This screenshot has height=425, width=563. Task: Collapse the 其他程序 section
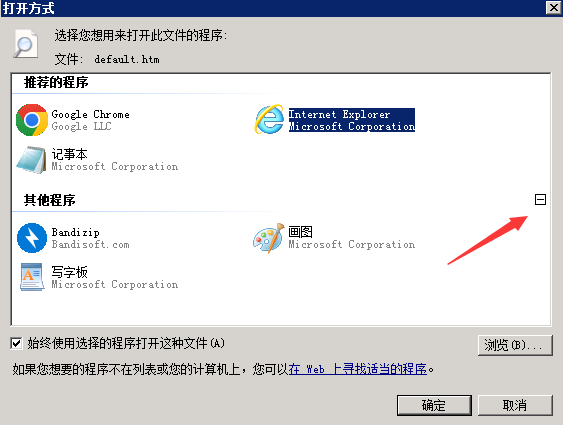540,200
